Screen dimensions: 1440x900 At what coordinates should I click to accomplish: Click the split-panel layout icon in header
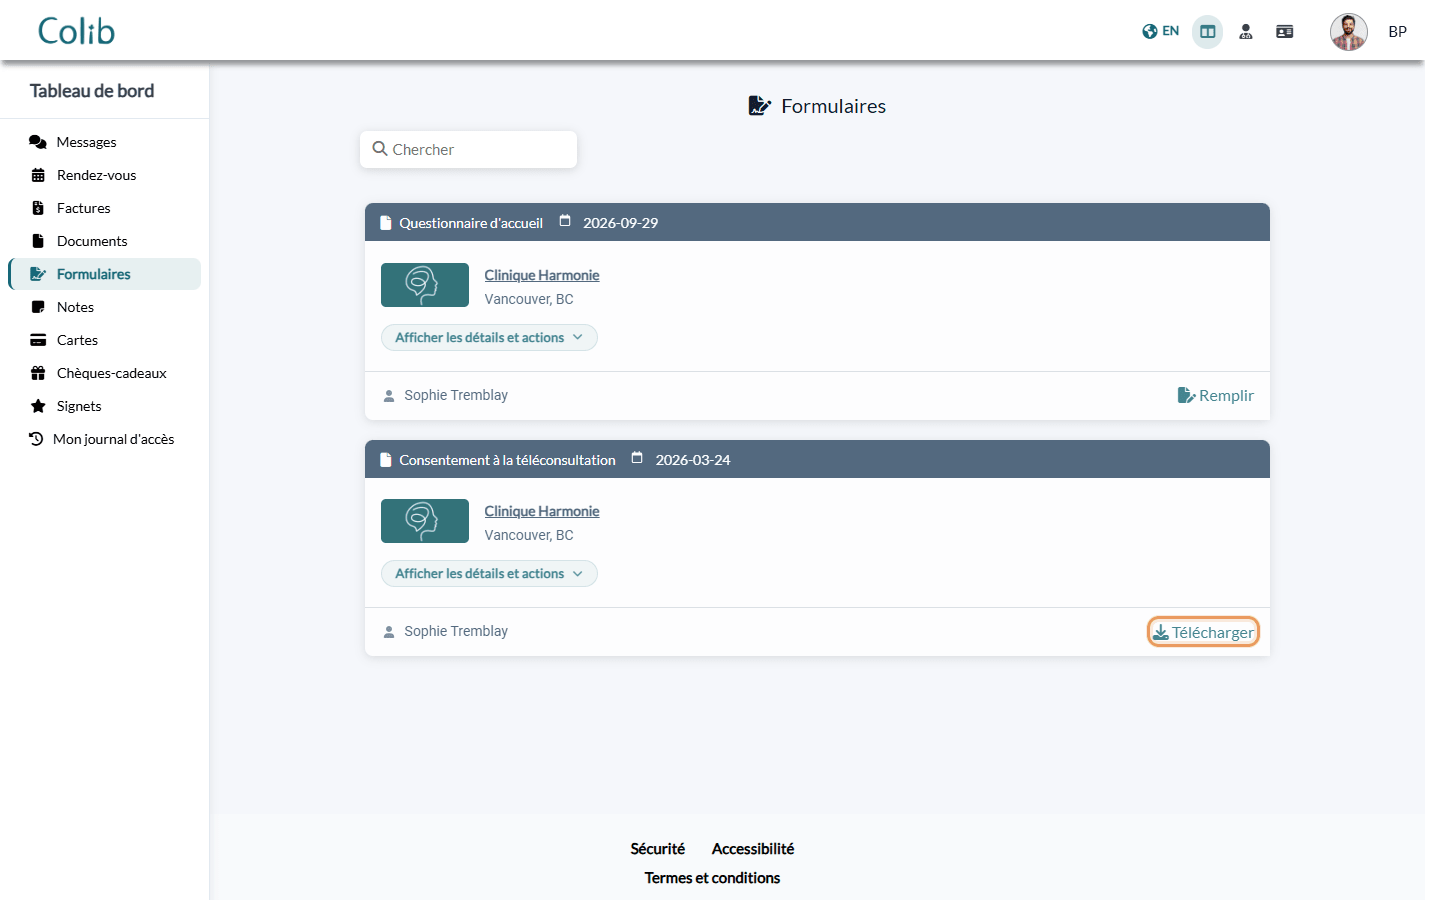[1208, 32]
